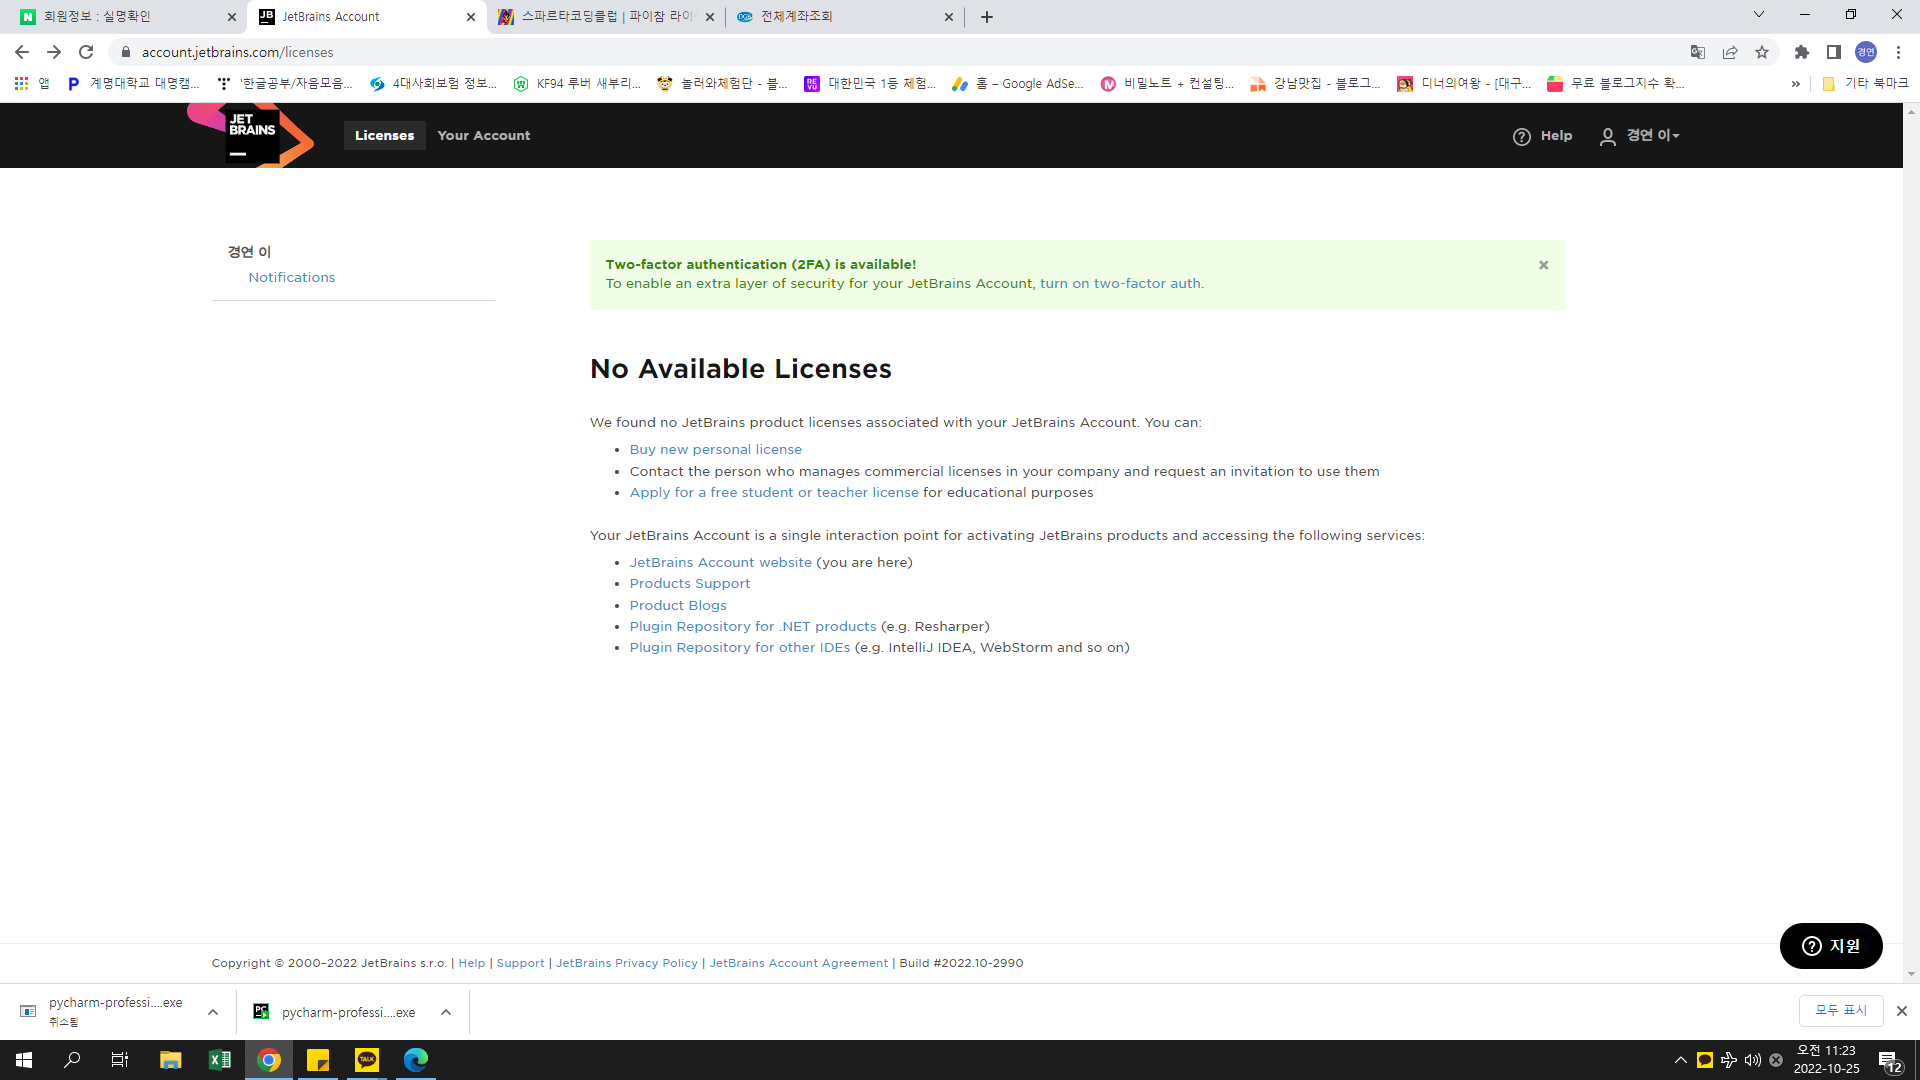The image size is (1920, 1080).
Task: Open a new browser tab
Action: tap(987, 17)
